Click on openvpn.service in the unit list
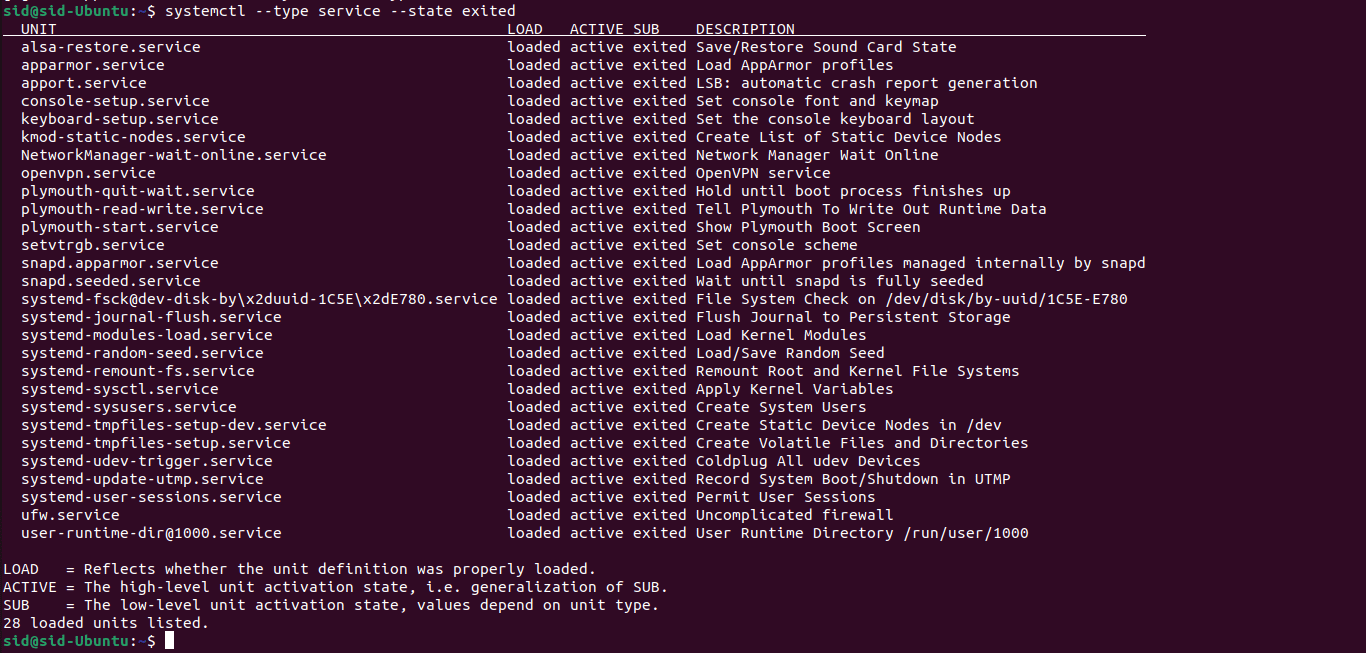 point(88,173)
